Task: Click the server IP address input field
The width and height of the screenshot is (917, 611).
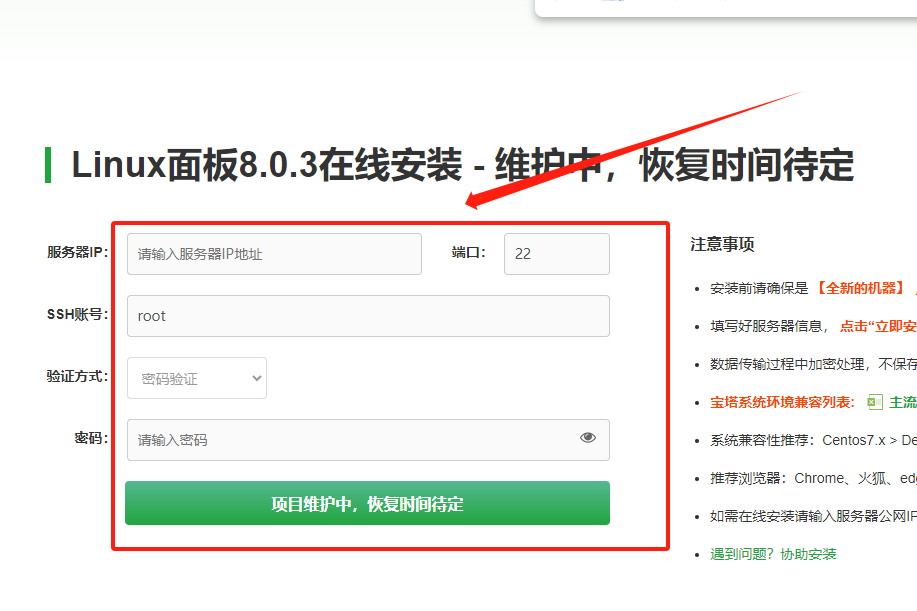Action: [274, 254]
